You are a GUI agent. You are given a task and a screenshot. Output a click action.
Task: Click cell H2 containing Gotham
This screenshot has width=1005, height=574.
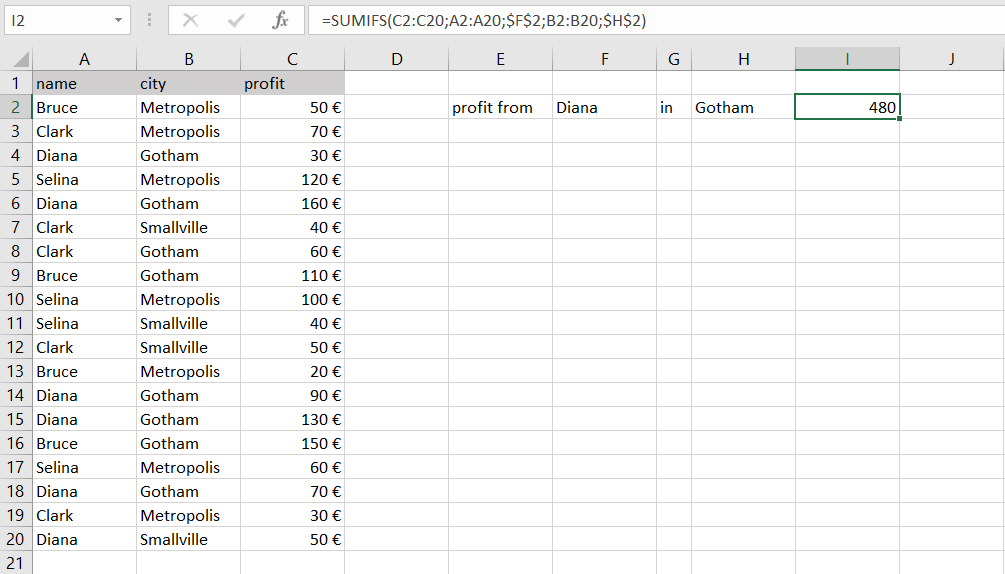(743, 107)
